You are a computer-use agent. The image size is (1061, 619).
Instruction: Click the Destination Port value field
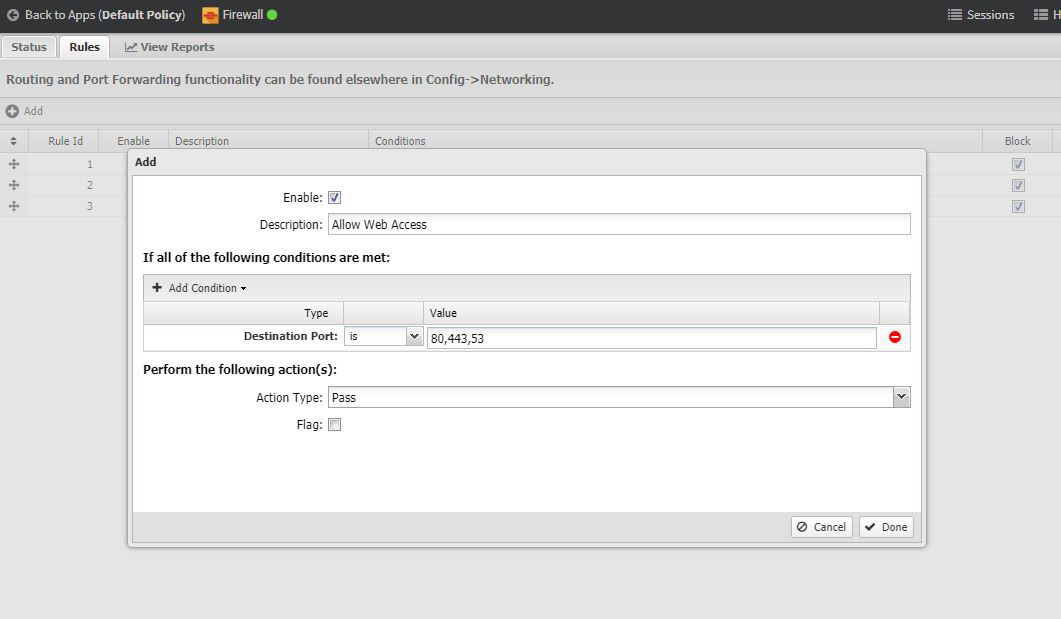[x=651, y=339]
